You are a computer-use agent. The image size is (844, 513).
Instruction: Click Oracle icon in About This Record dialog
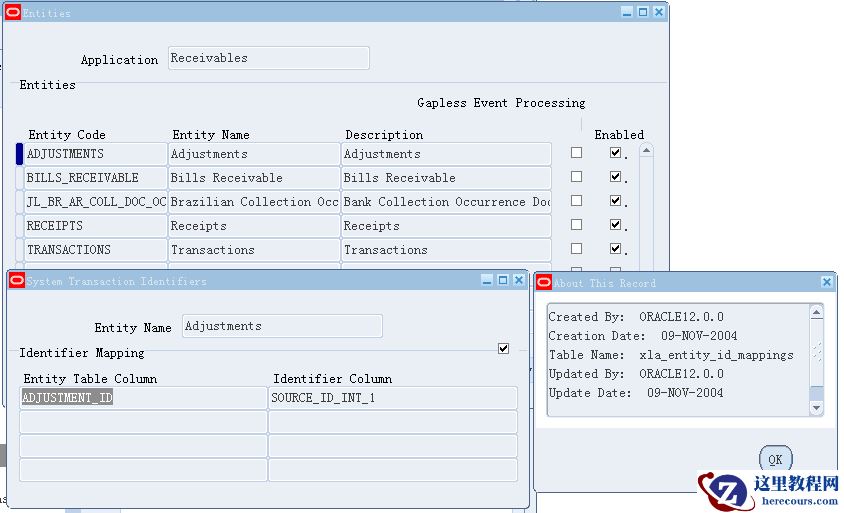click(544, 283)
